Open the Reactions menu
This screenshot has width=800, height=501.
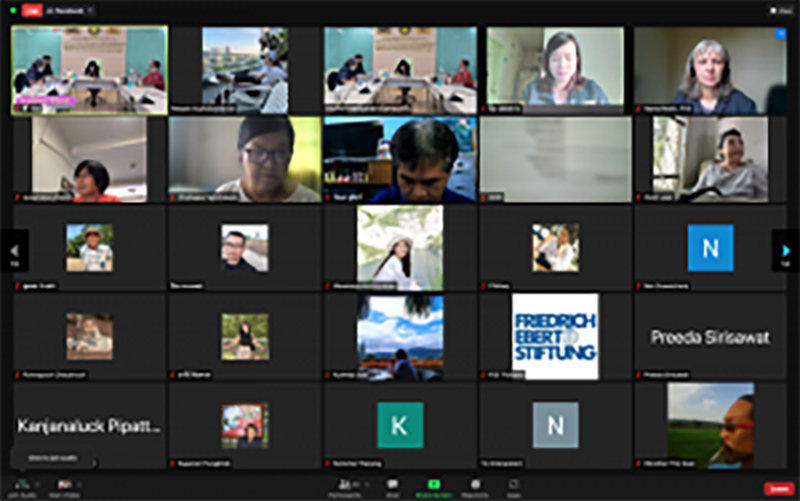click(x=475, y=486)
